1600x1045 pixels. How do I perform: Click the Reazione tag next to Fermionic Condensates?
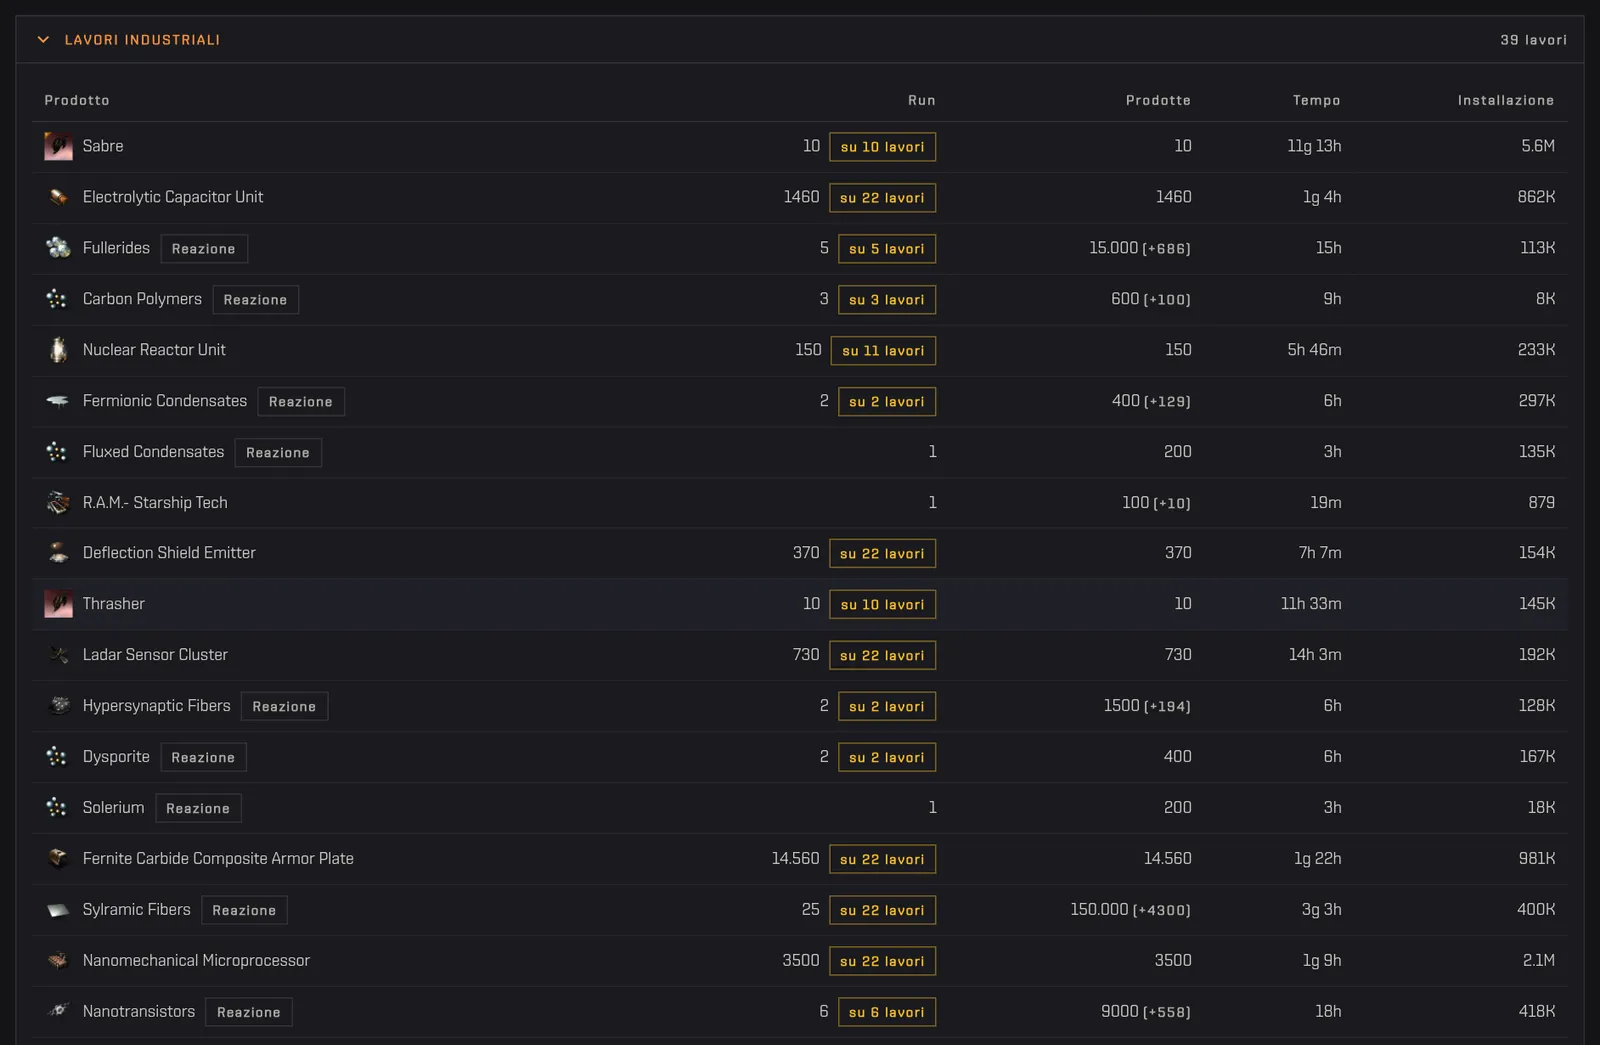pos(301,402)
